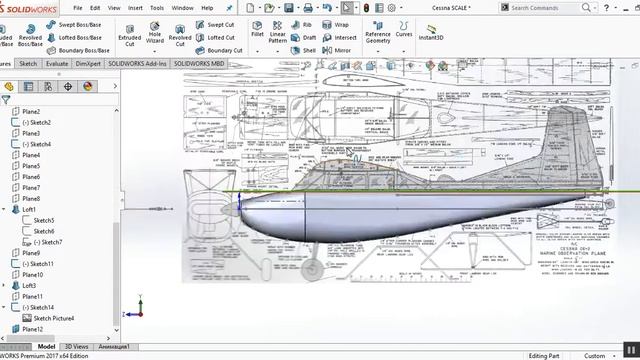The height and width of the screenshot is (360, 640).
Task: Choose the Swept Cut tool
Action: 215,25
